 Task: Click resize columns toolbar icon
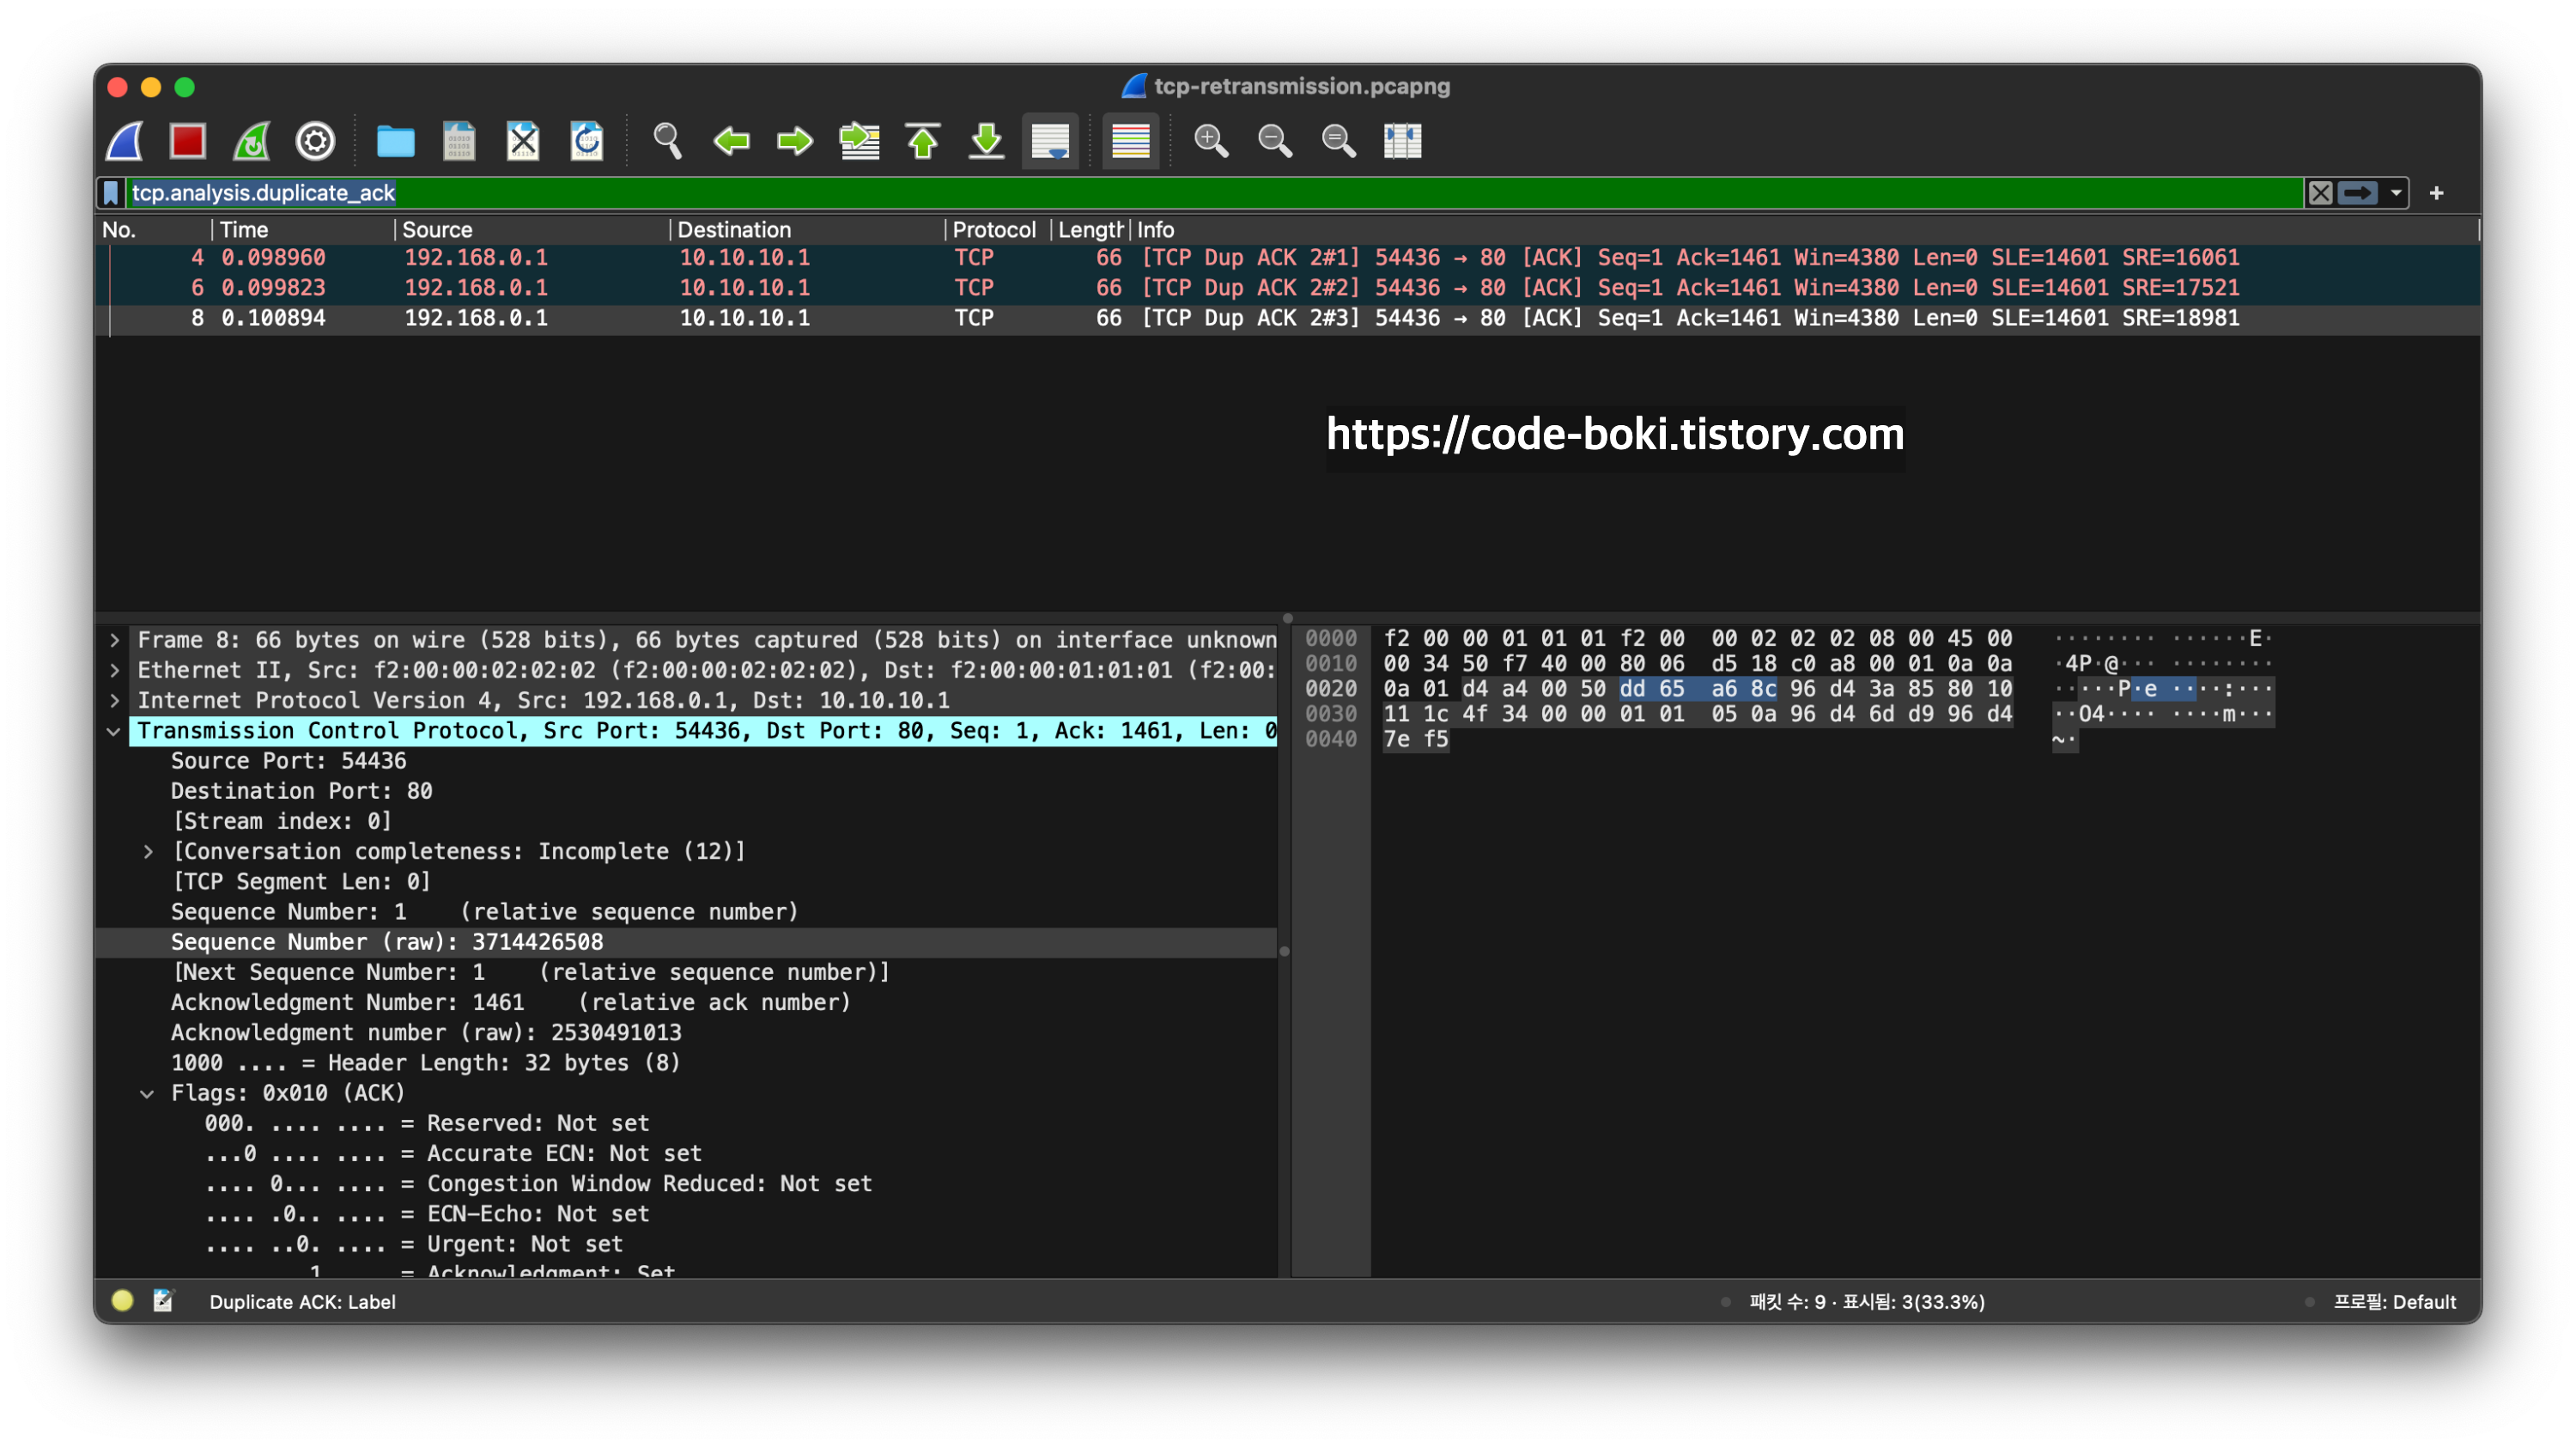click(1402, 141)
